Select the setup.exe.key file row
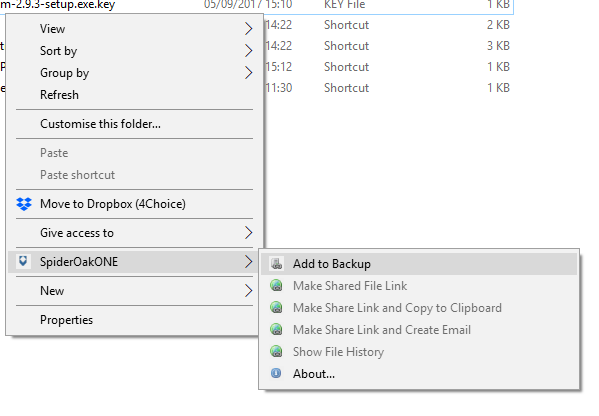The image size is (599, 416). coord(257,5)
